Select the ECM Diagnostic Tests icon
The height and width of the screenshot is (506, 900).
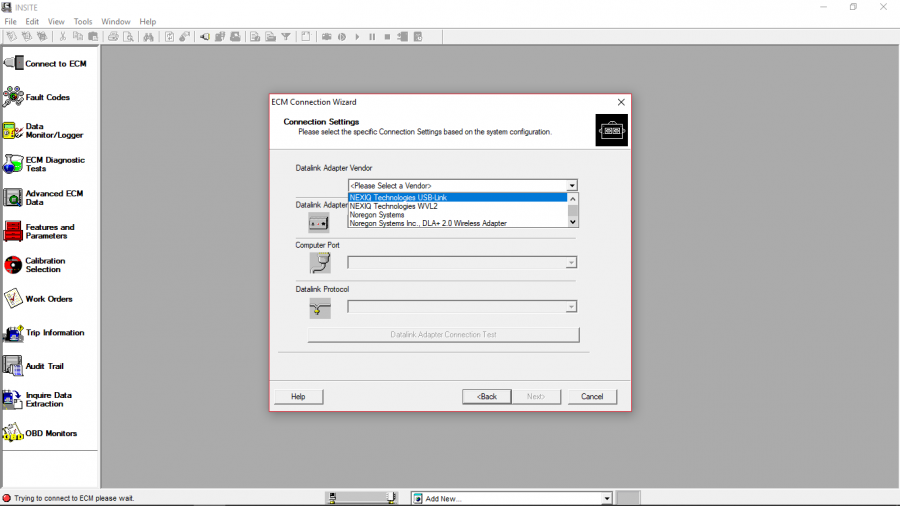click(13, 164)
